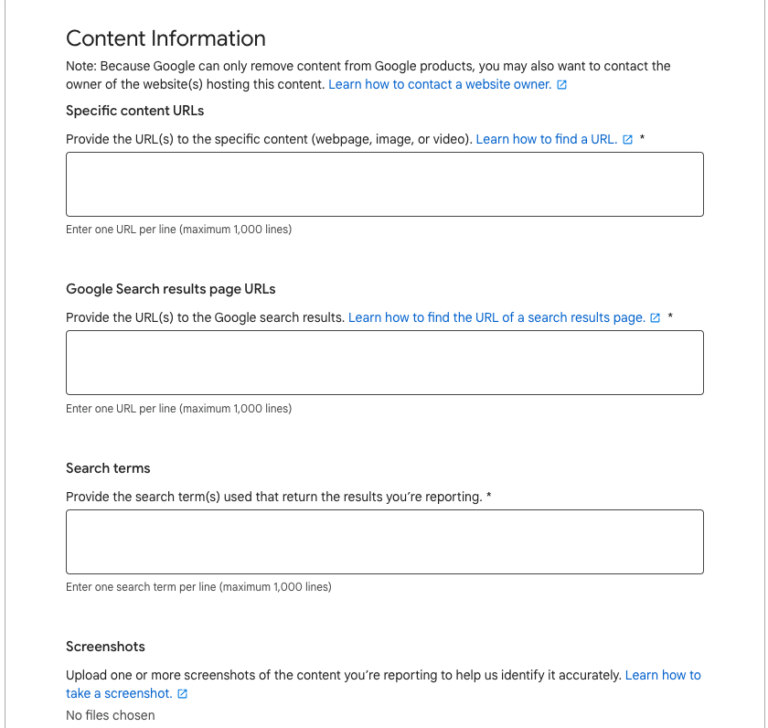This screenshot has width=768, height=728.
Task: Open 'Learn how to contact a website owner' link
Action: (x=439, y=84)
